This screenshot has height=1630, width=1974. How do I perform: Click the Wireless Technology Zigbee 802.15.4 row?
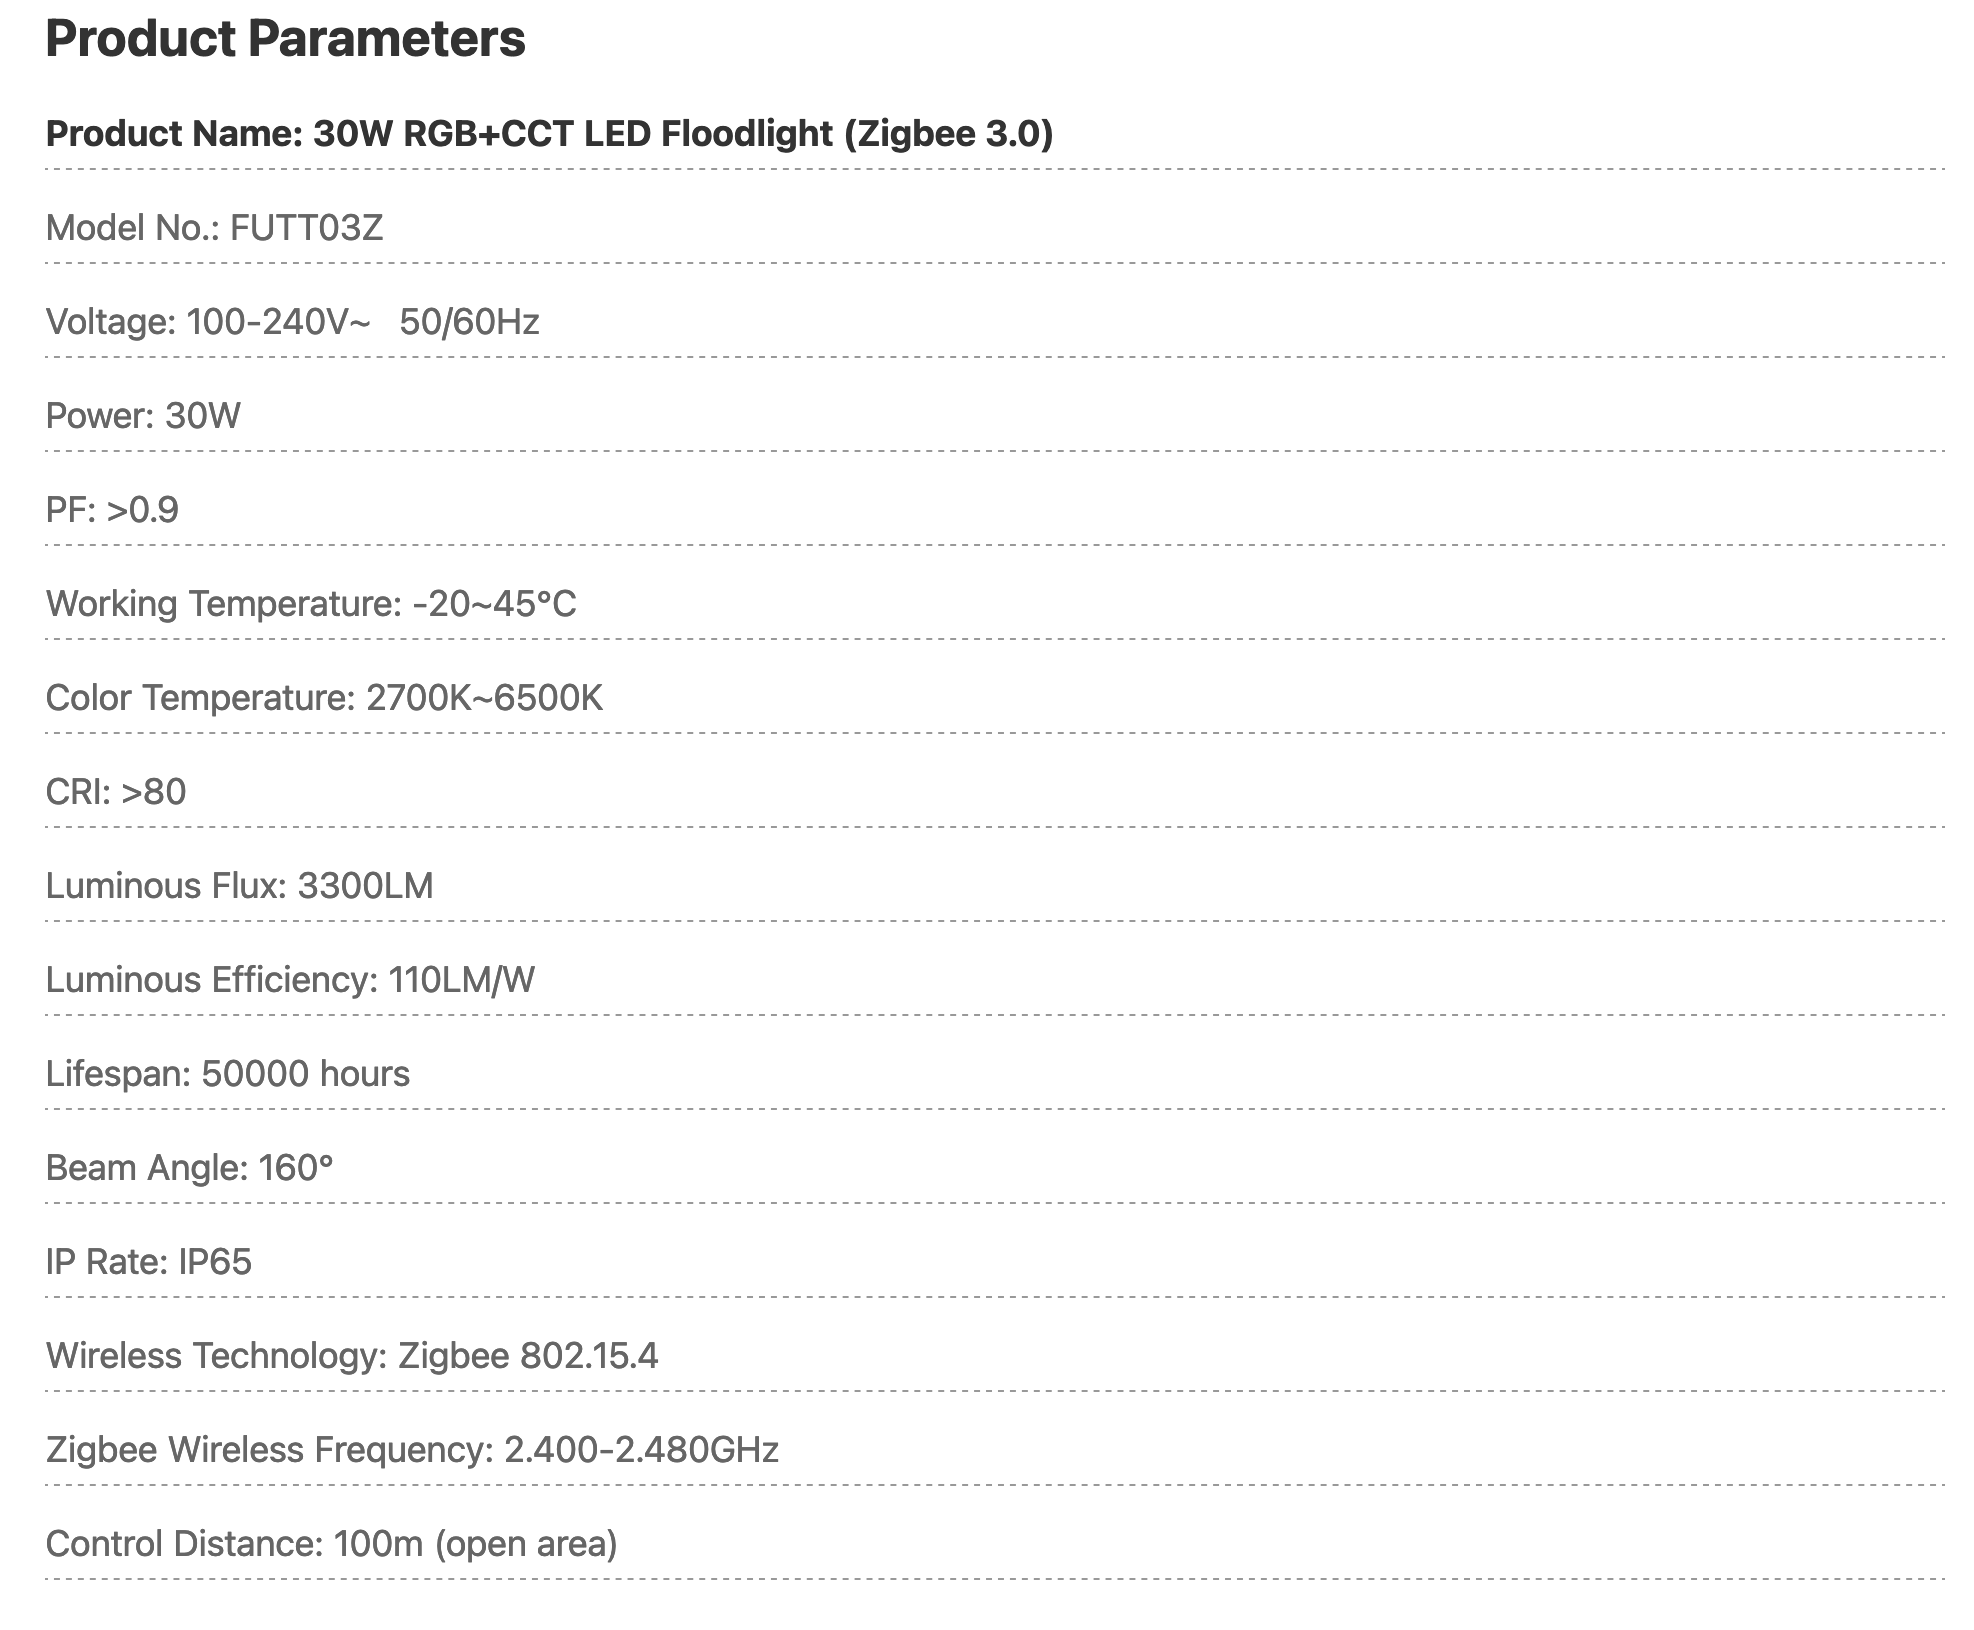point(352,1356)
